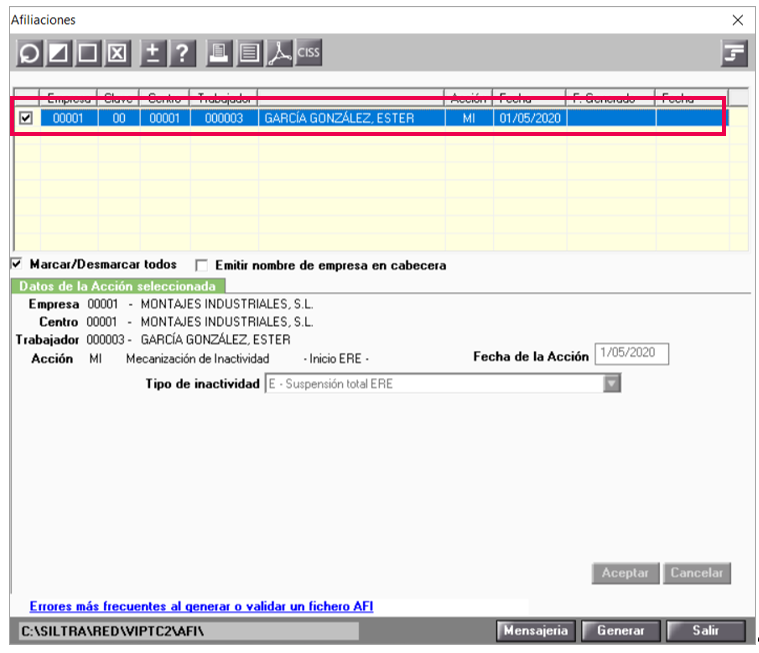
Task: Click the PDF export toolbar icon
Action: coord(279,53)
